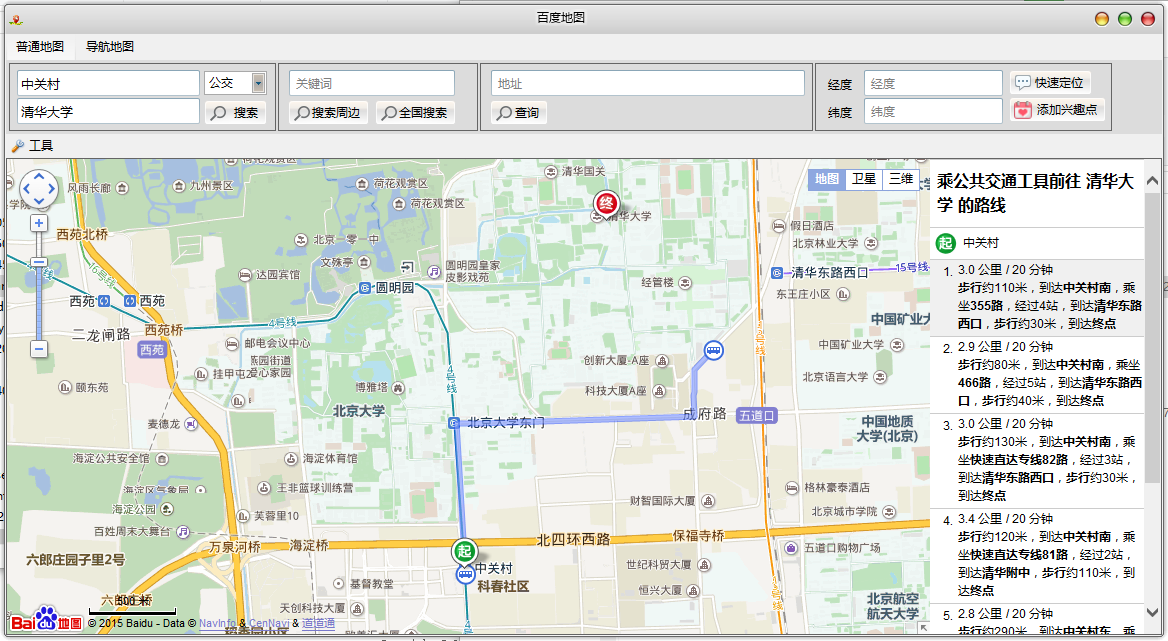Click the 添加兴趣点 add POI button
1168x641 pixels.
click(x=1057, y=109)
